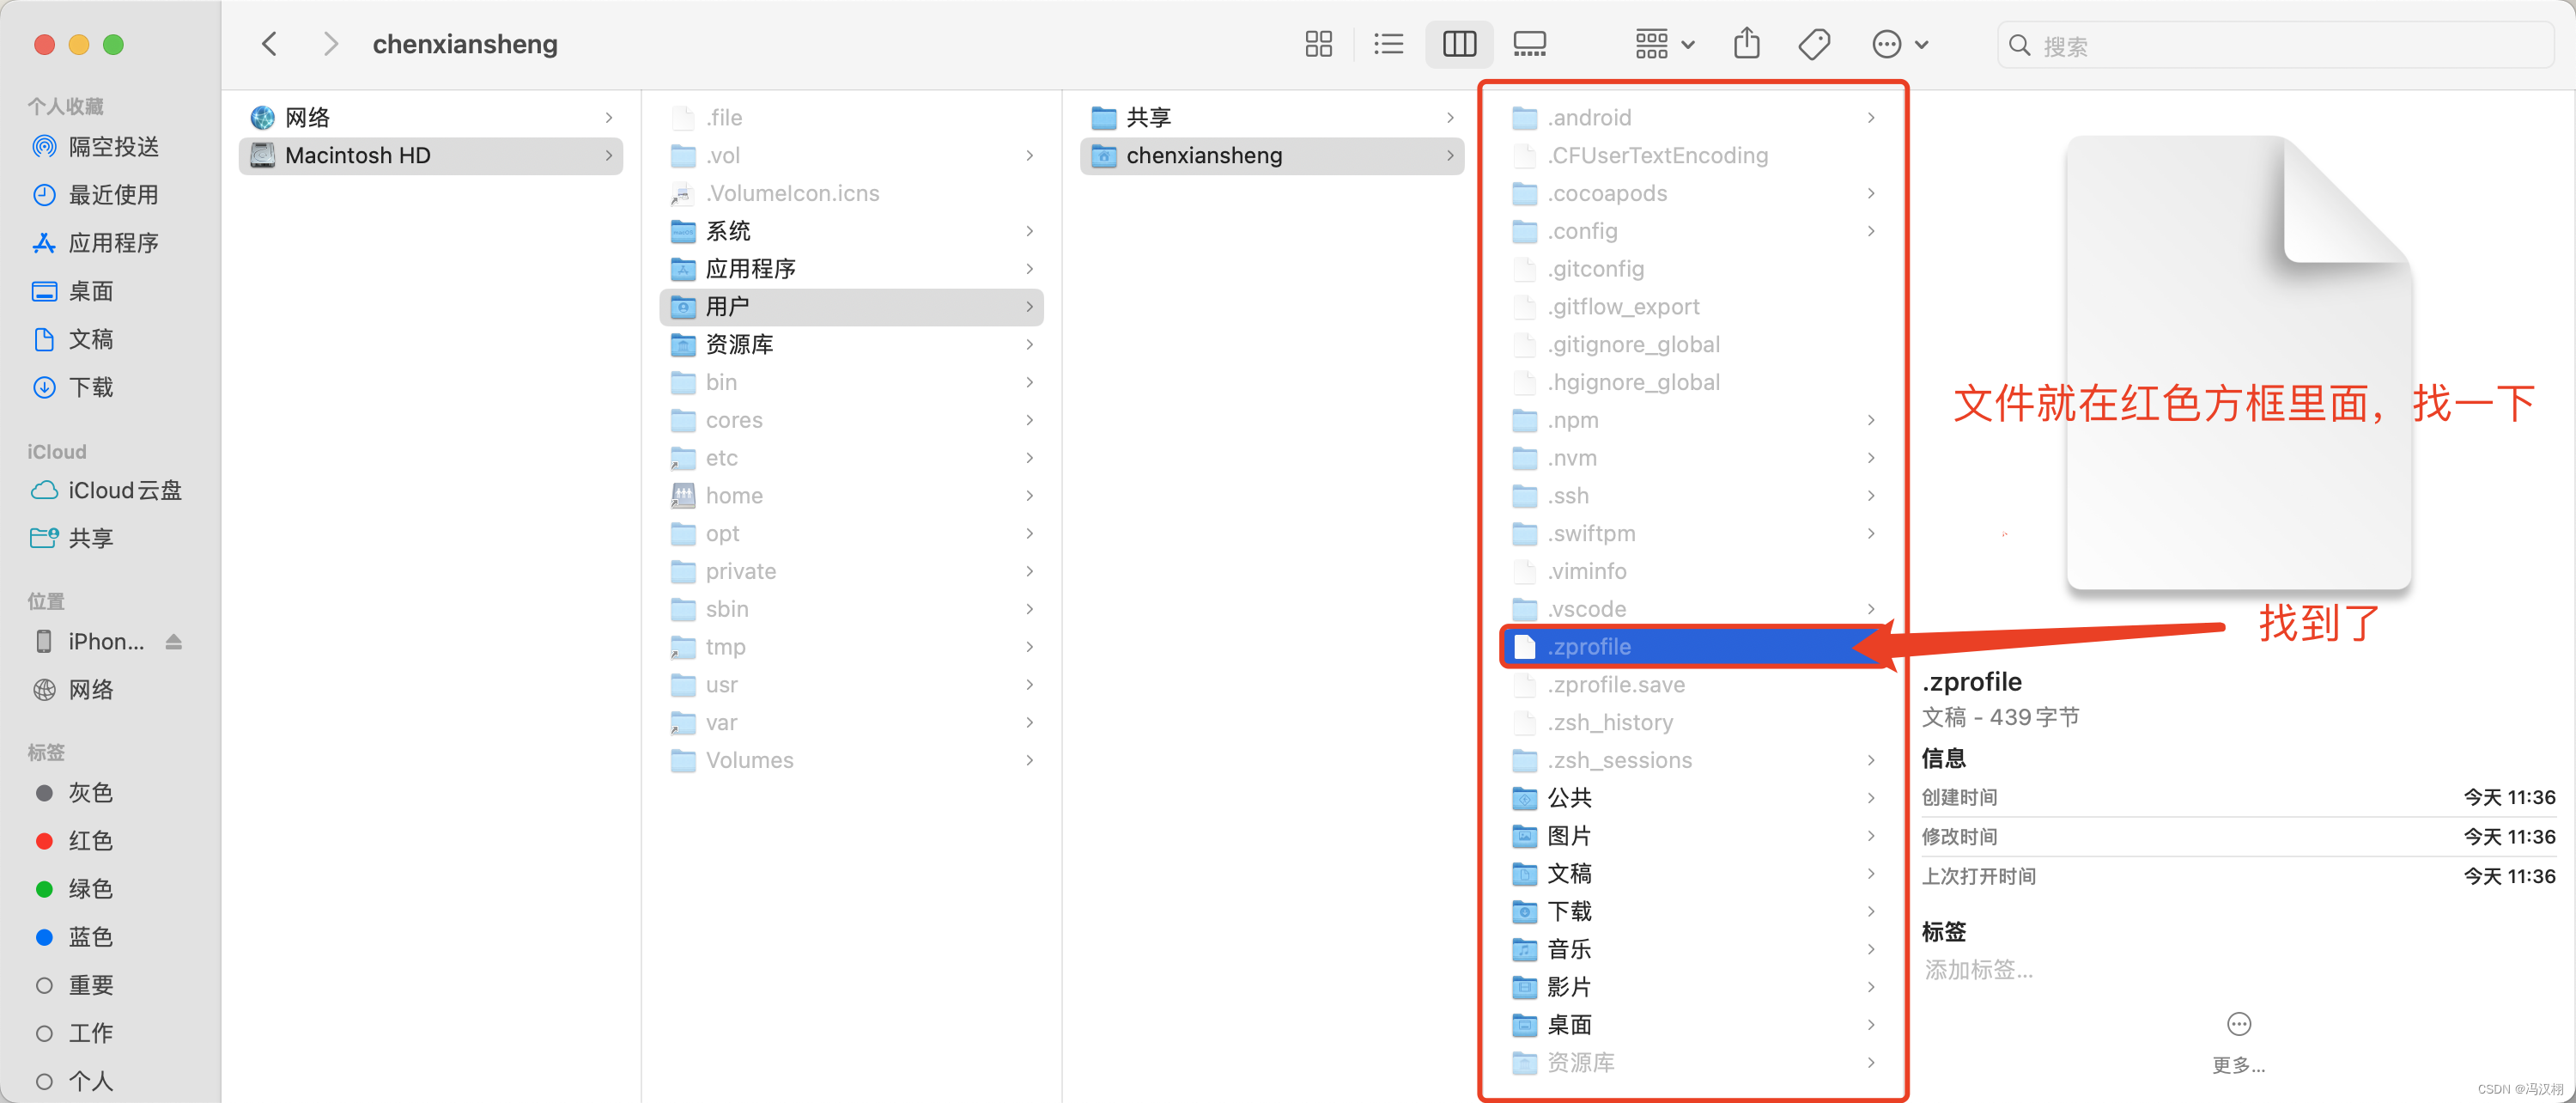Select the 共享 folder in users column
The height and width of the screenshot is (1103, 2576).
1272,117
